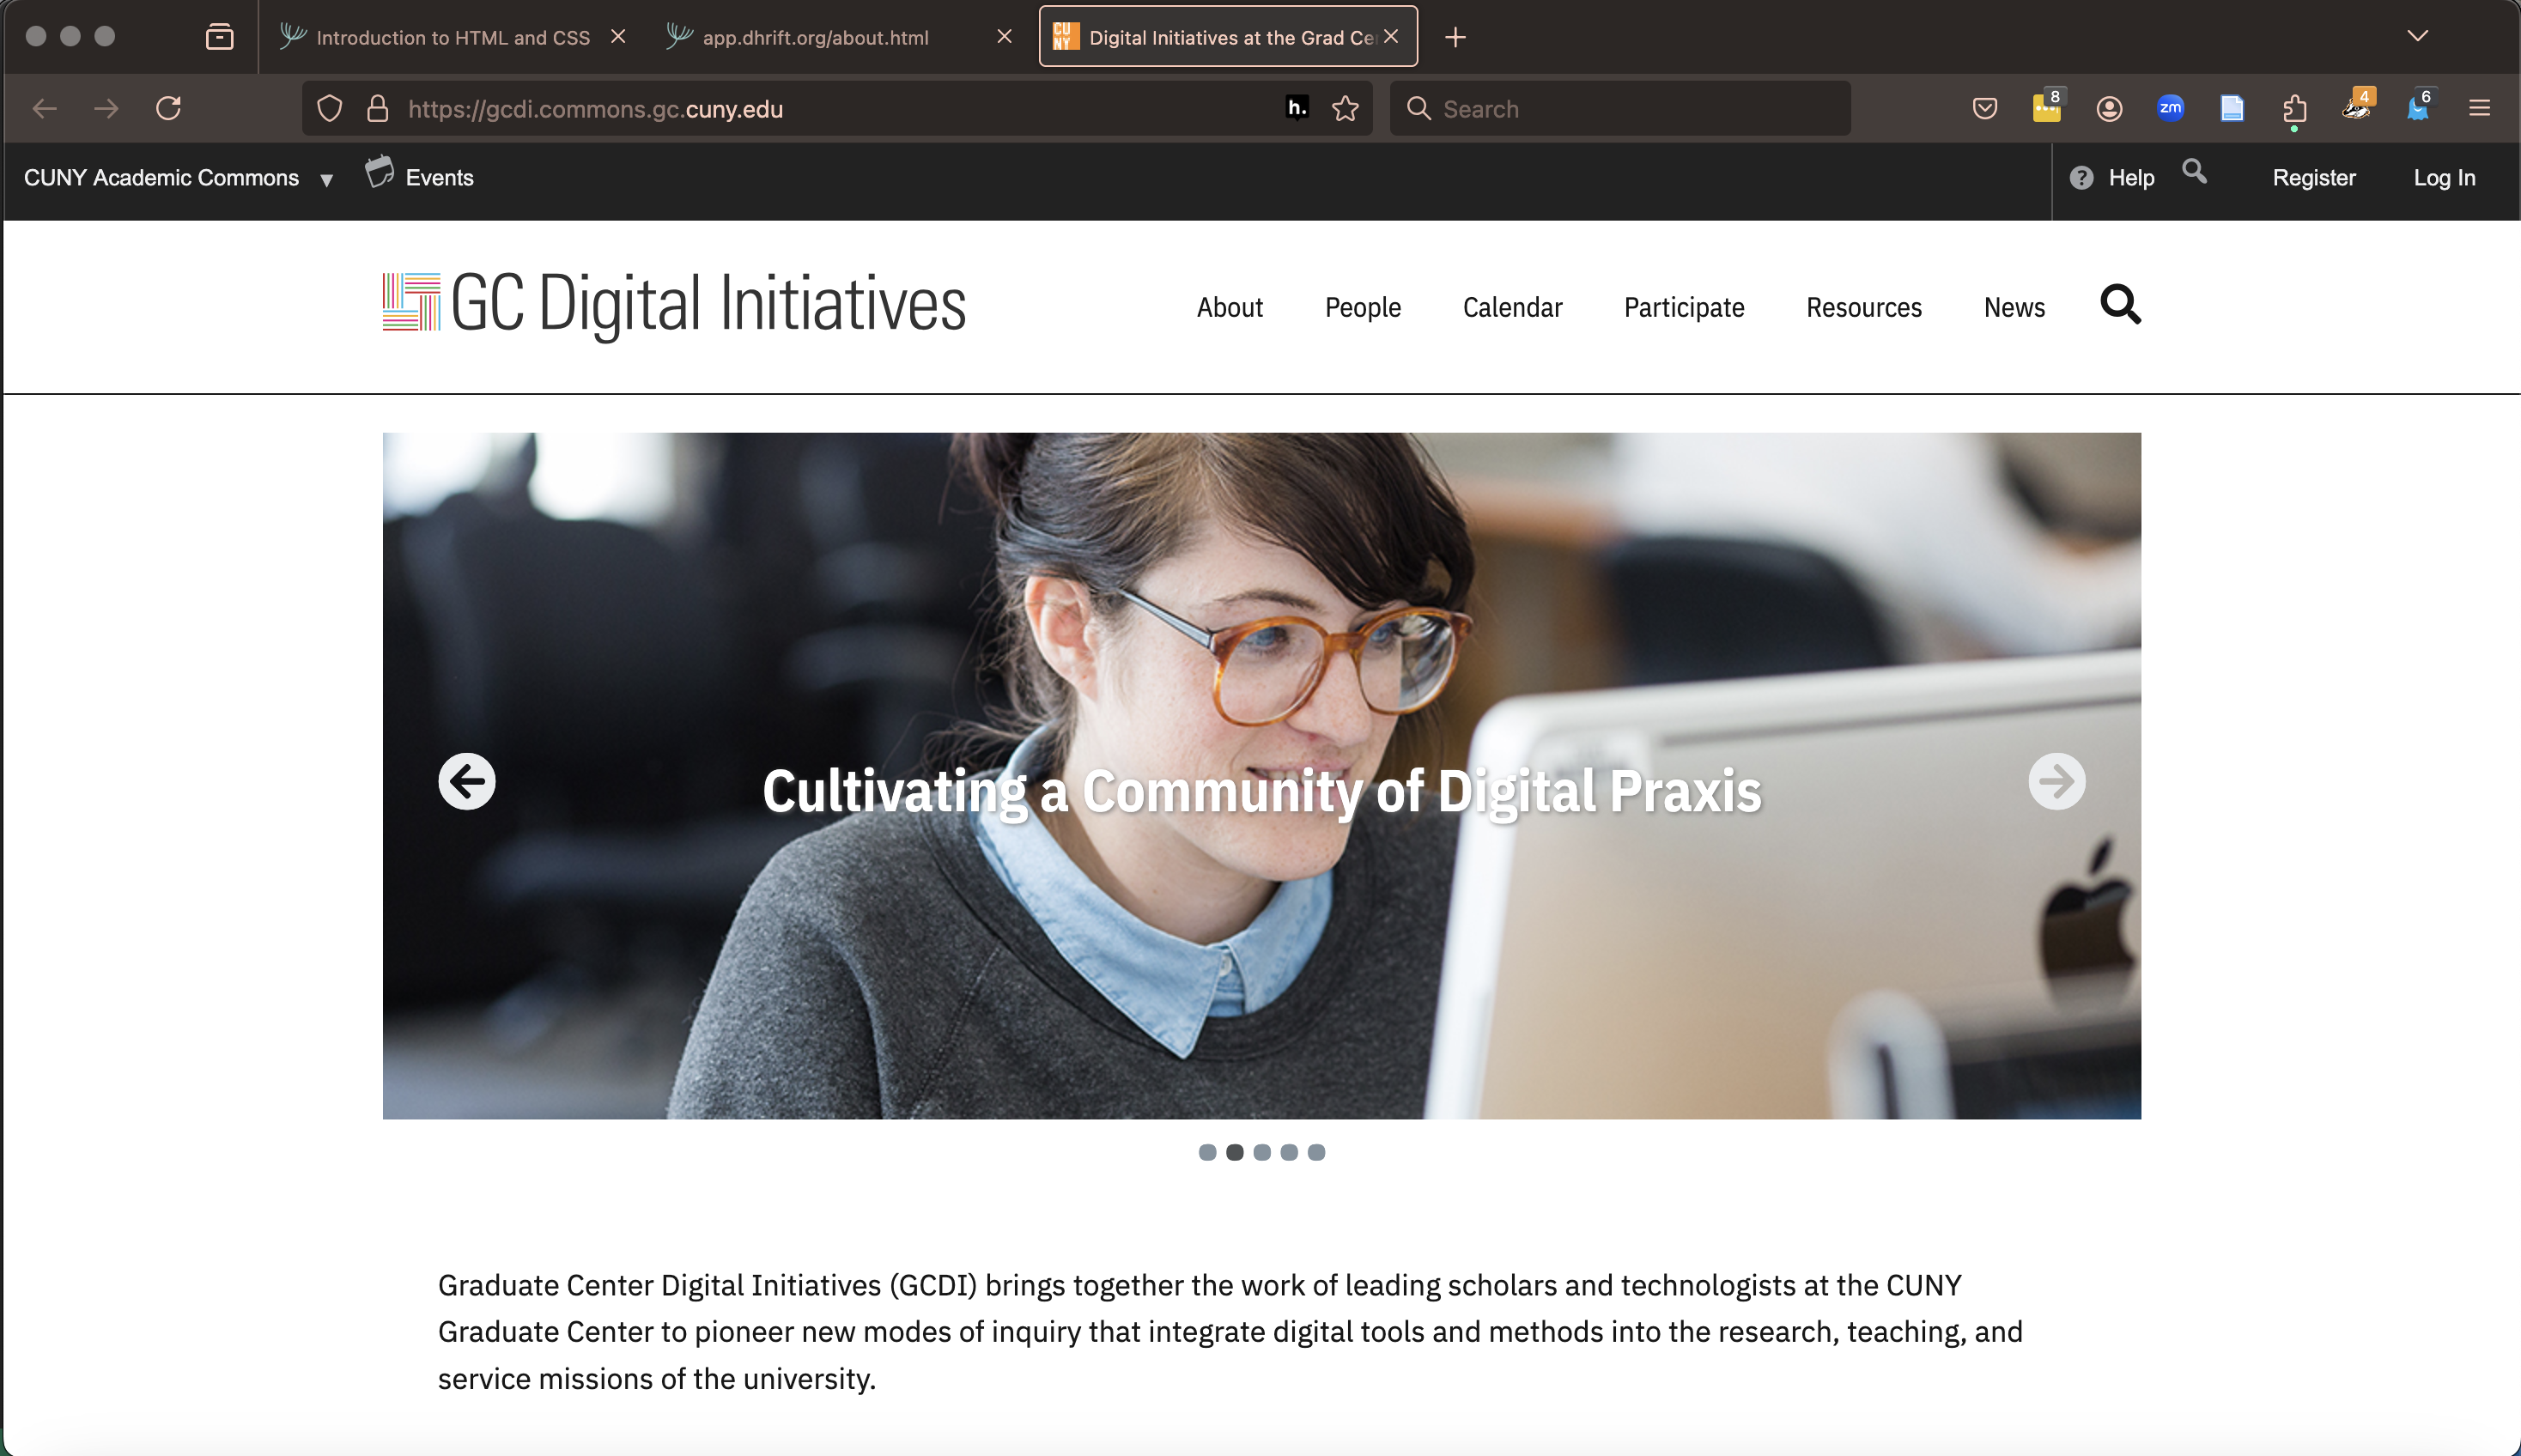The width and height of the screenshot is (2521, 1456).
Task: Open the Resources menu item
Action: [1863, 307]
